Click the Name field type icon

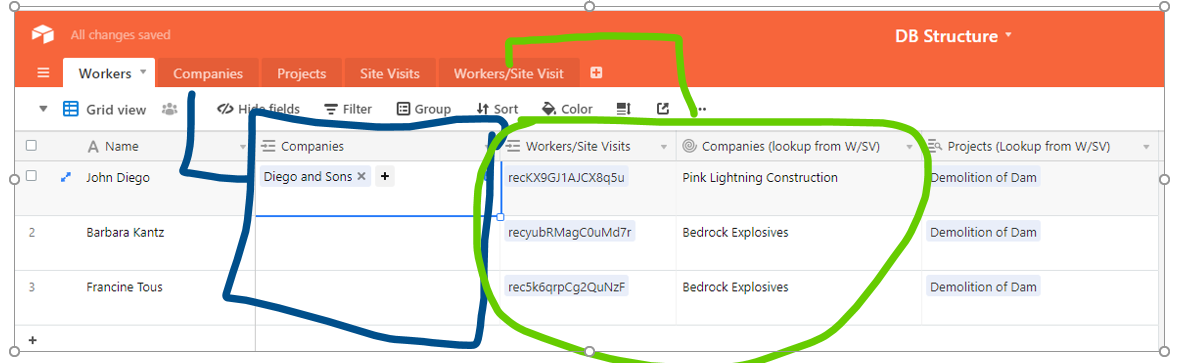[x=93, y=146]
